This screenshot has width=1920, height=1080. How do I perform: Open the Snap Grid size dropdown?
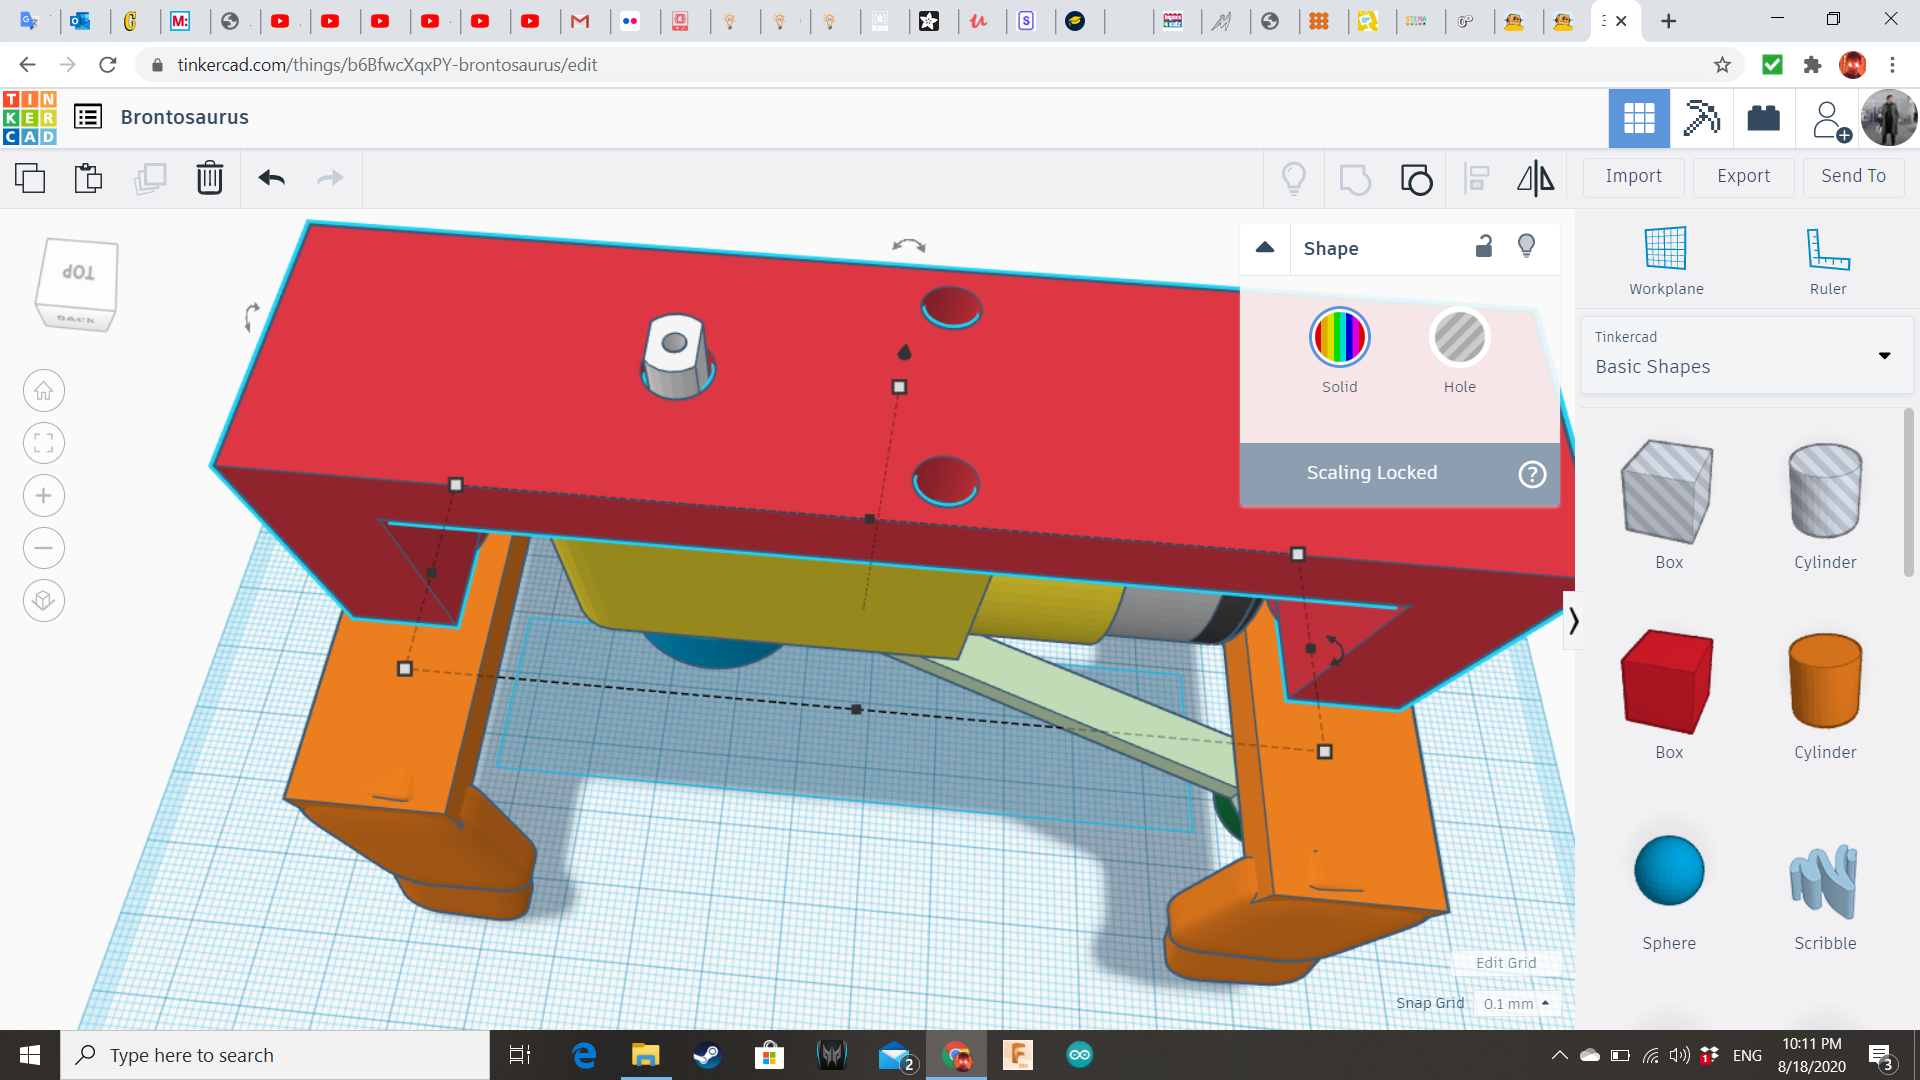click(x=1516, y=1003)
